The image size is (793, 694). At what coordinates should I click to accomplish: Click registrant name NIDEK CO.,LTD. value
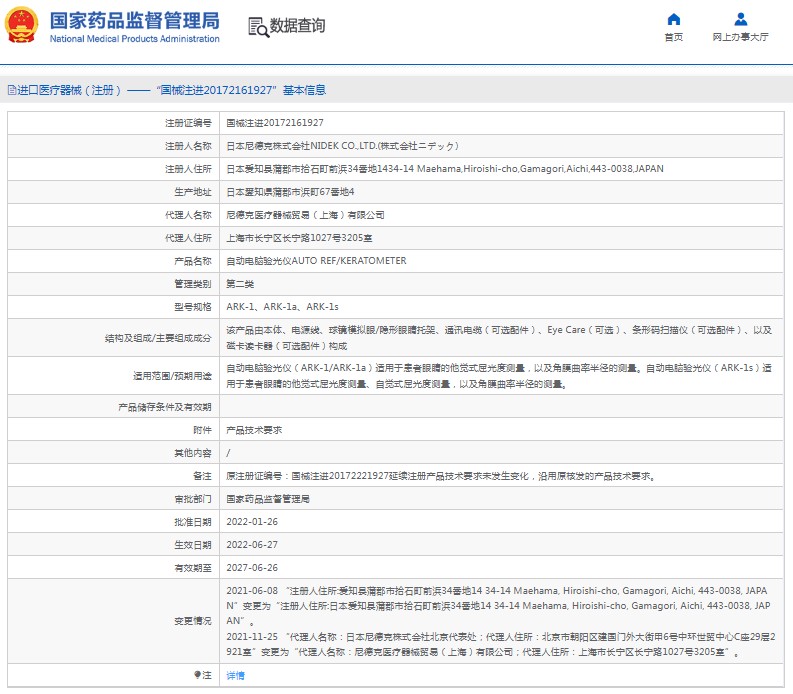coord(342,146)
